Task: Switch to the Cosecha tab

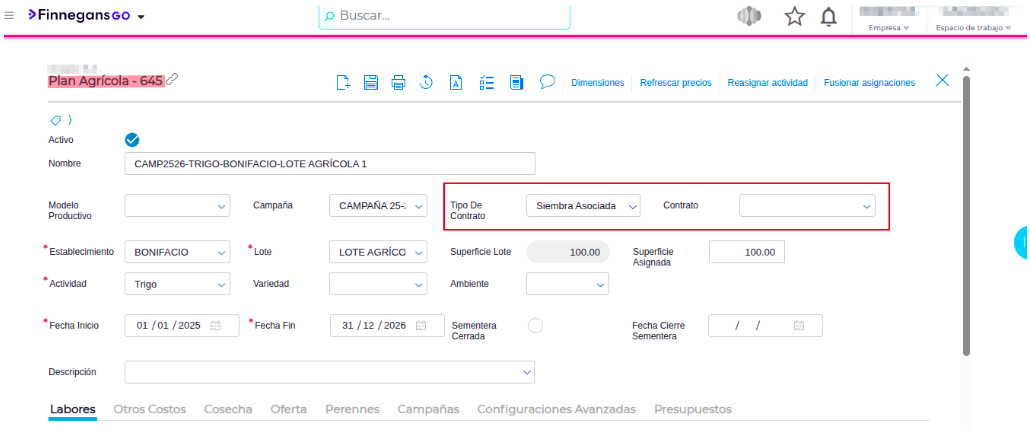Action: point(228,409)
